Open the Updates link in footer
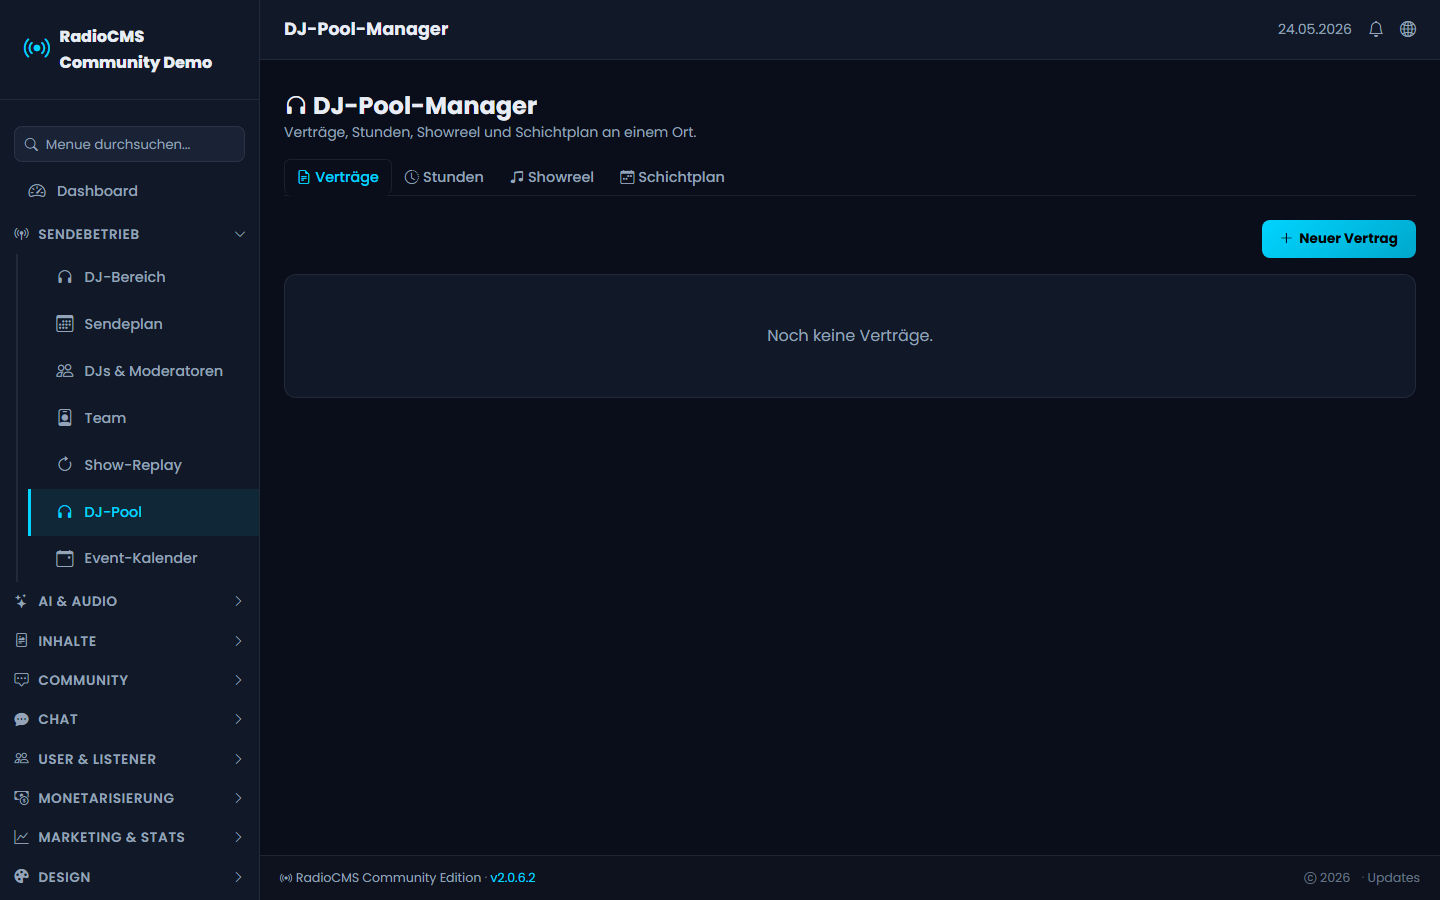This screenshot has height=900, width=1440. coord(1393,878)
